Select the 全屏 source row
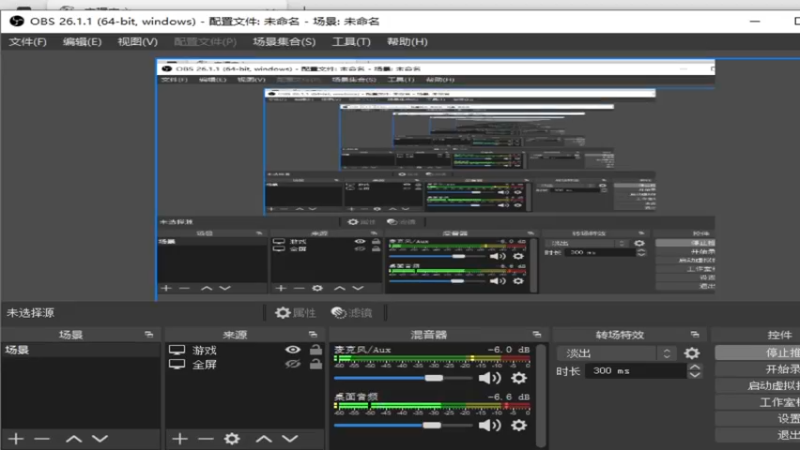The image size is (800, 450). 245,364
